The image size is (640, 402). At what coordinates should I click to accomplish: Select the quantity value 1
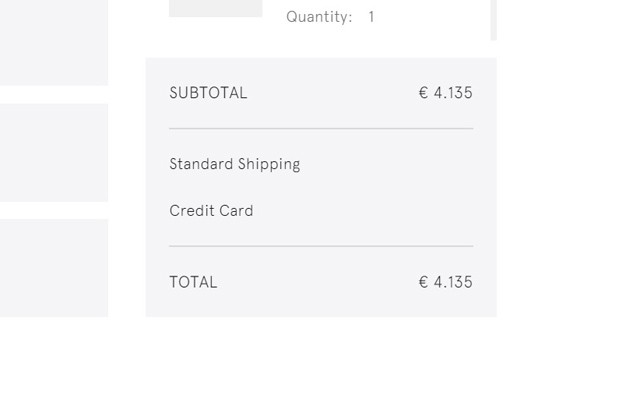pyautogui.click(x=371, y=17)
